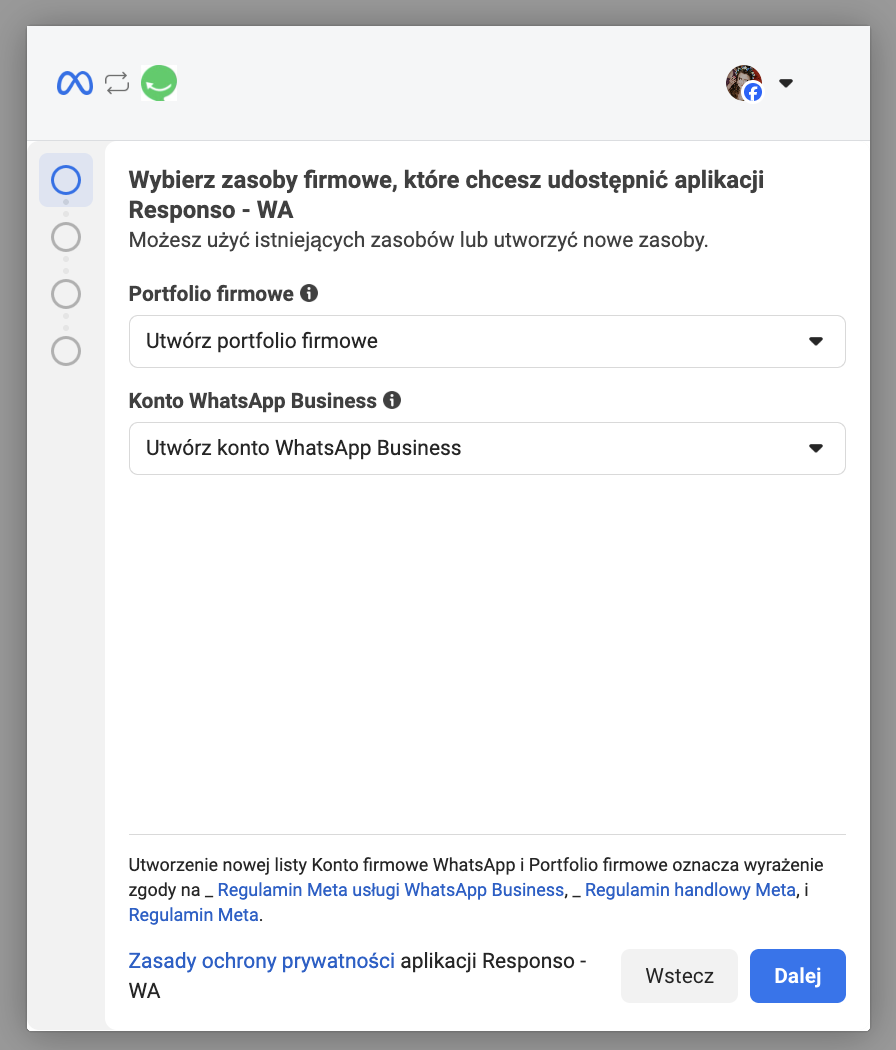Open the Regulamin handlowy Meta link

pos(690,890)
